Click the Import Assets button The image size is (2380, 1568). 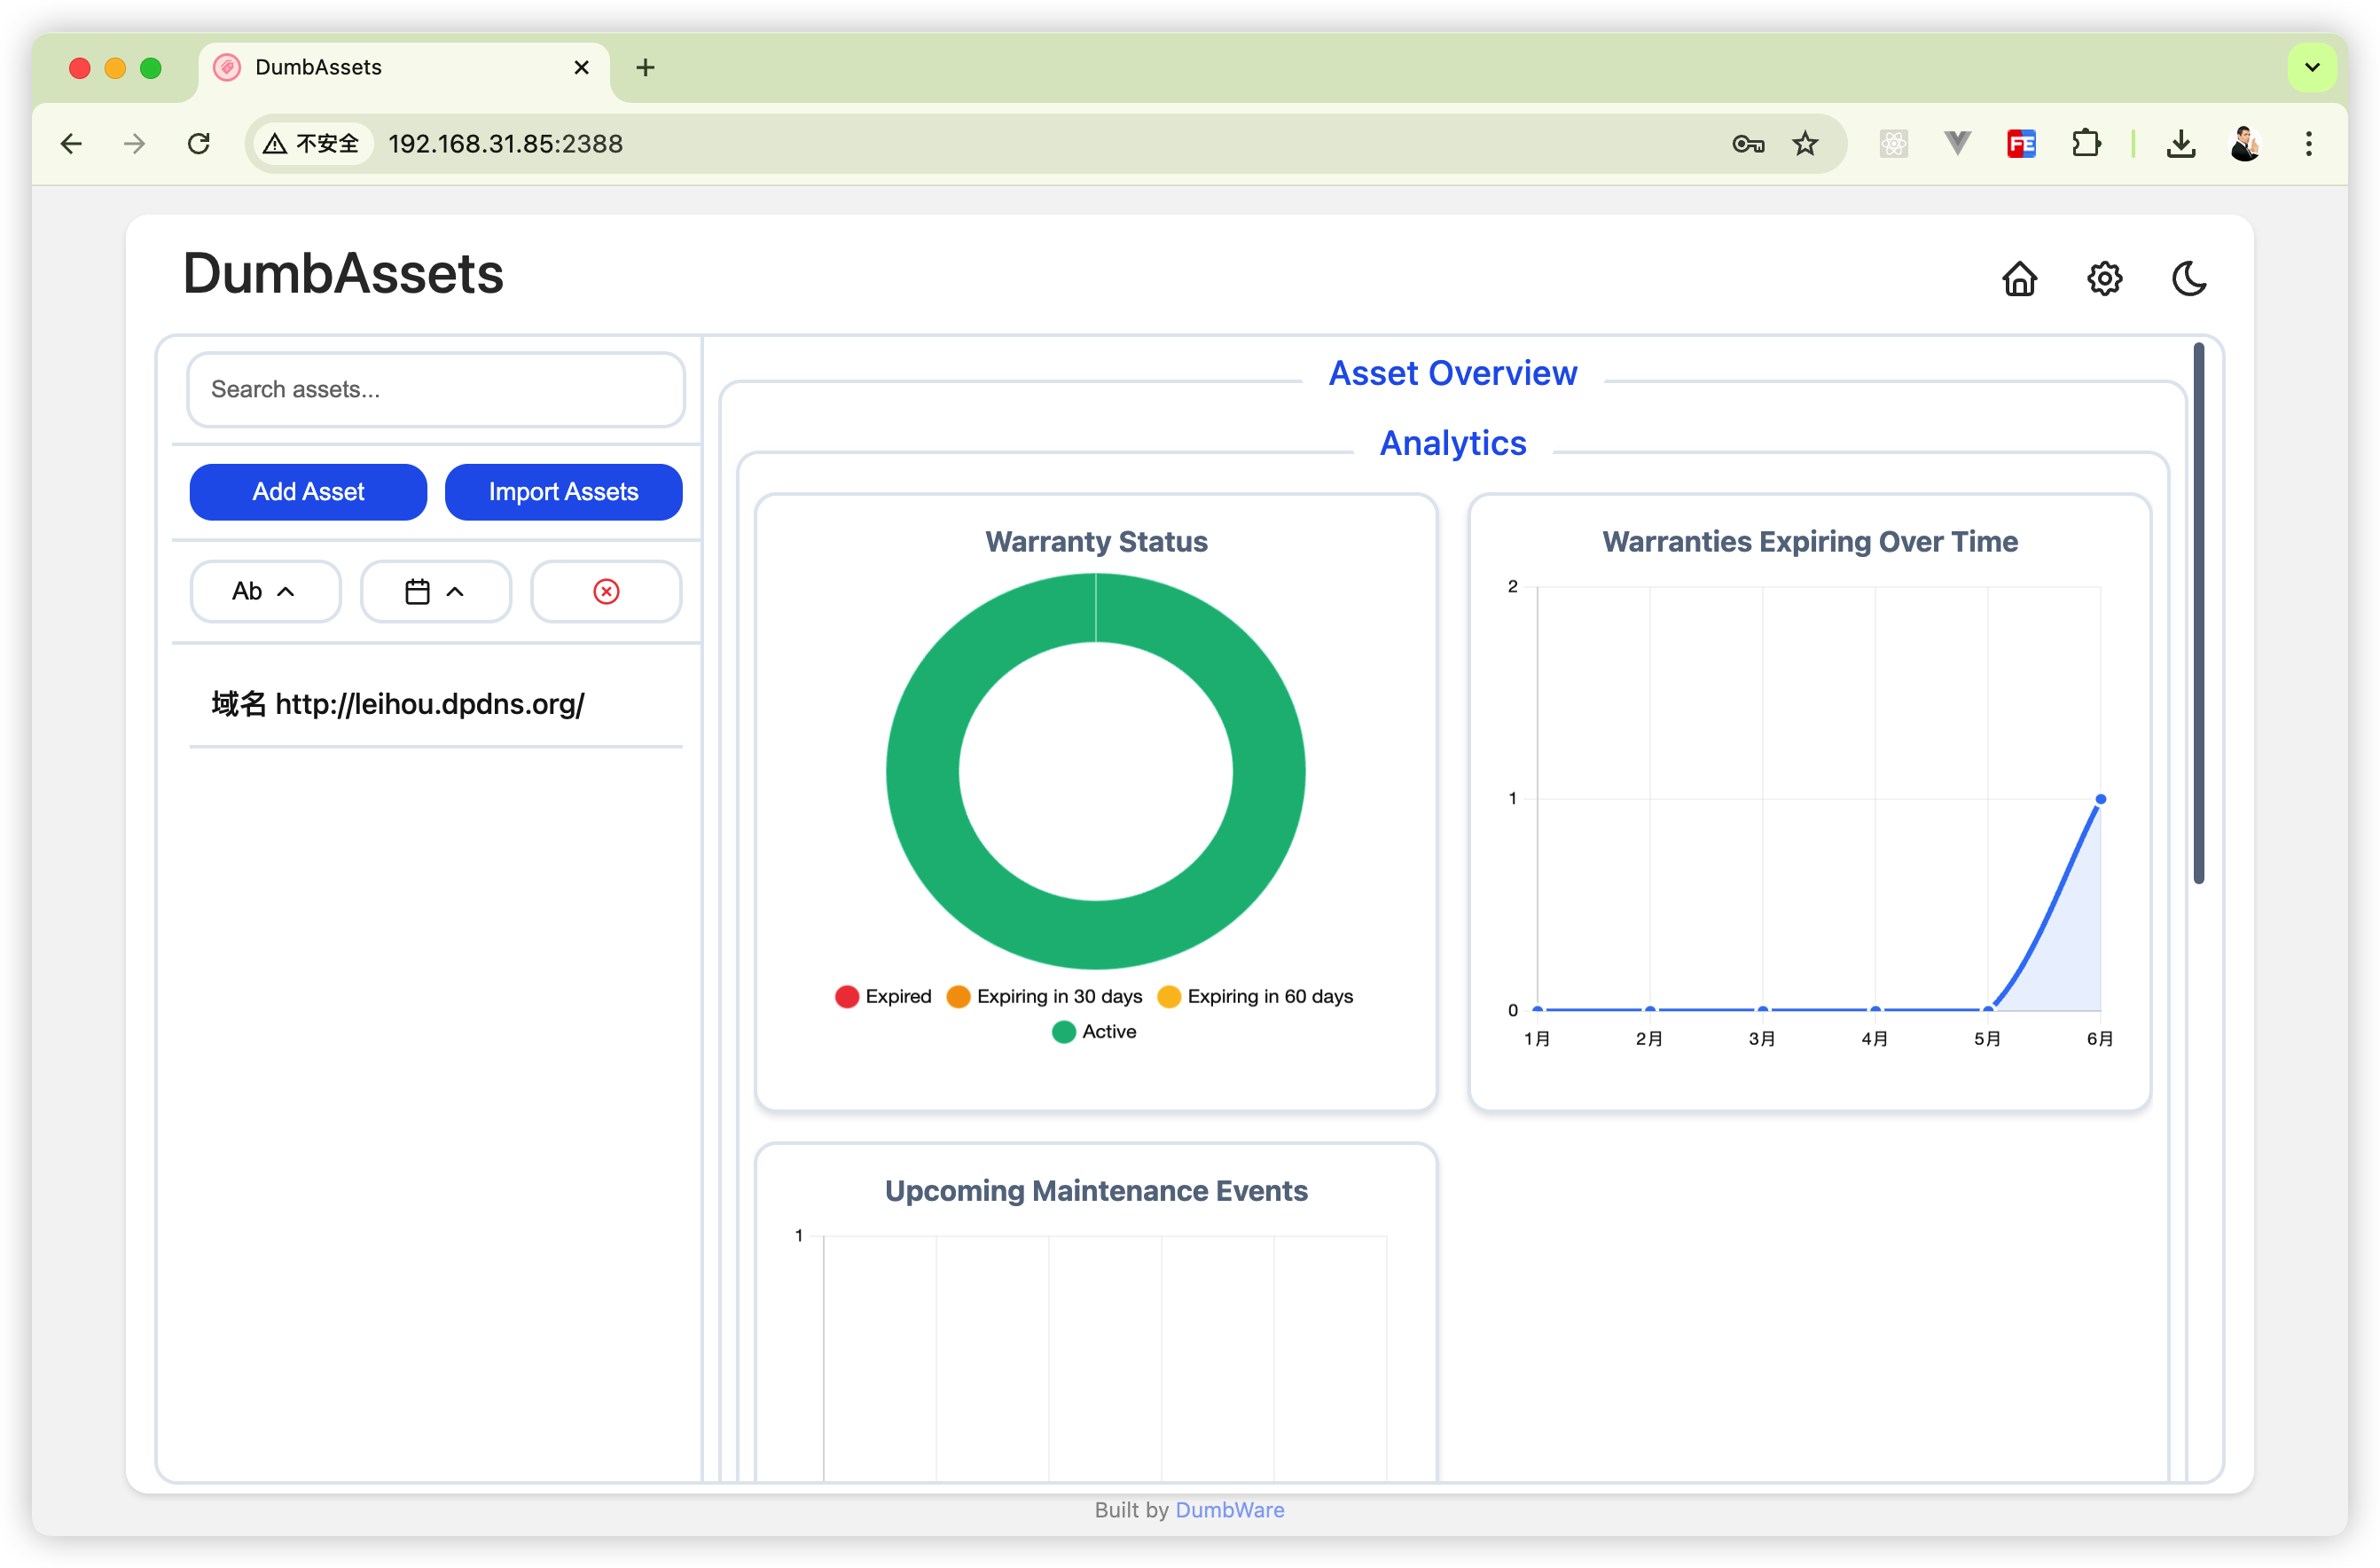tap(563, 492)
